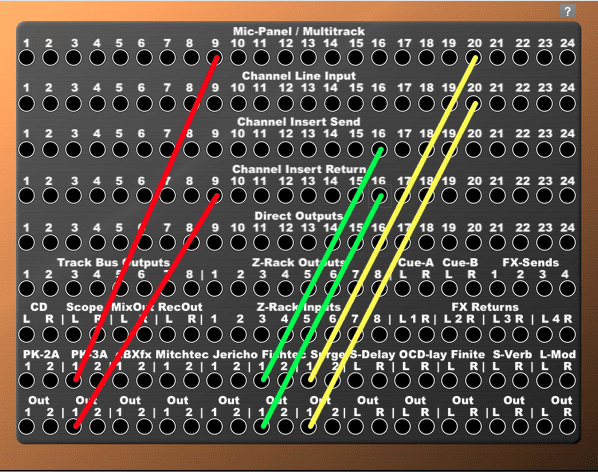Select Mic-Panel / Multitrack jack 24
The height and width of the screenshot is (472, 598).
coord(567,58)
